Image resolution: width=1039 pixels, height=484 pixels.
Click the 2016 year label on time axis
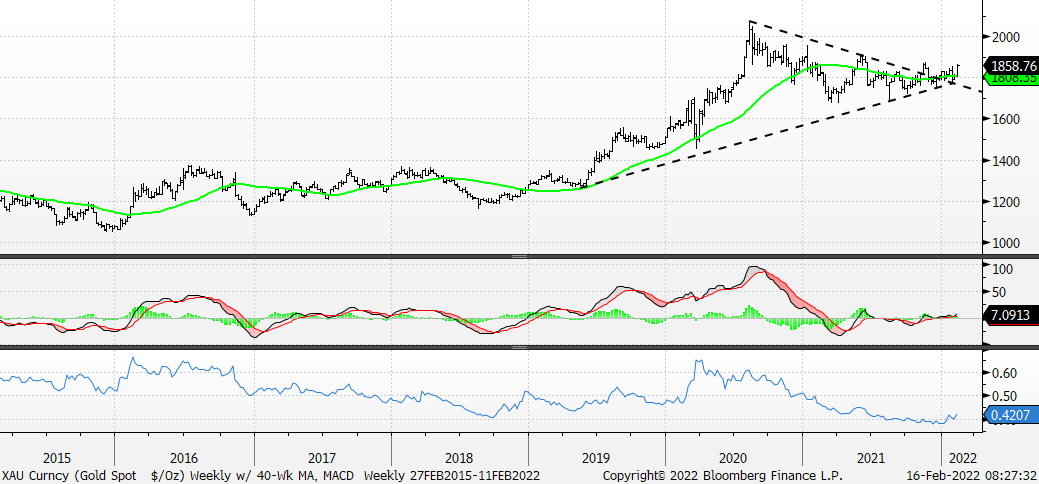[x=184, y=458]
